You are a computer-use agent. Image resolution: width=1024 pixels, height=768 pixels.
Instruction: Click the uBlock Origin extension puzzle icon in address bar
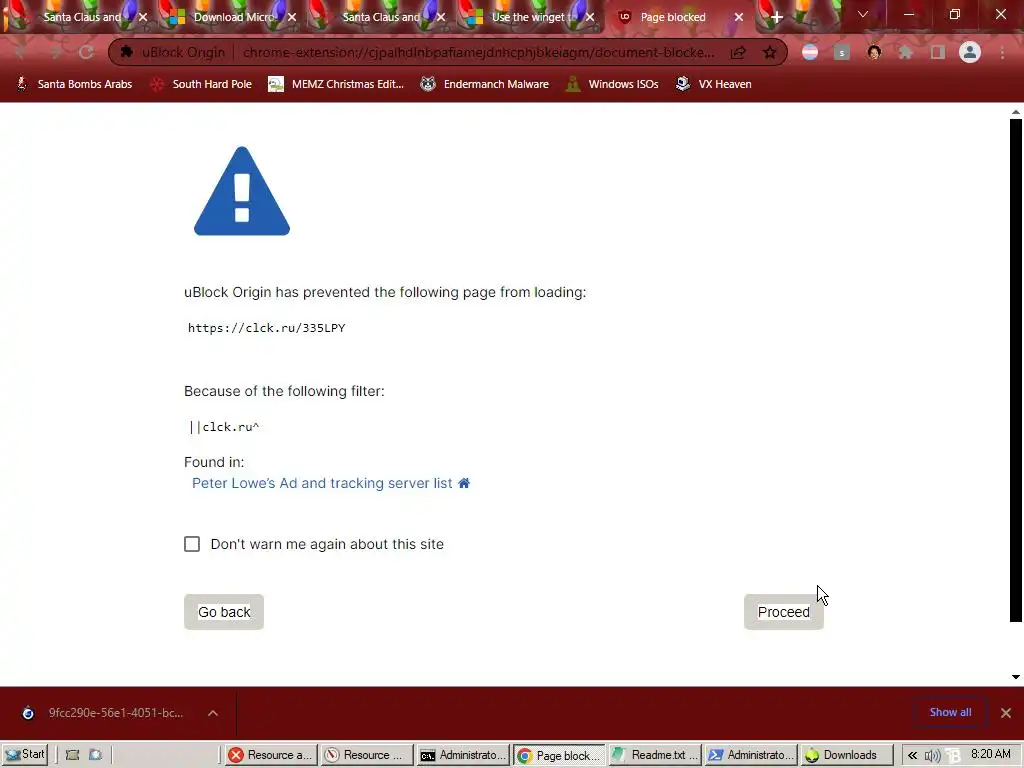click(127, 52)
